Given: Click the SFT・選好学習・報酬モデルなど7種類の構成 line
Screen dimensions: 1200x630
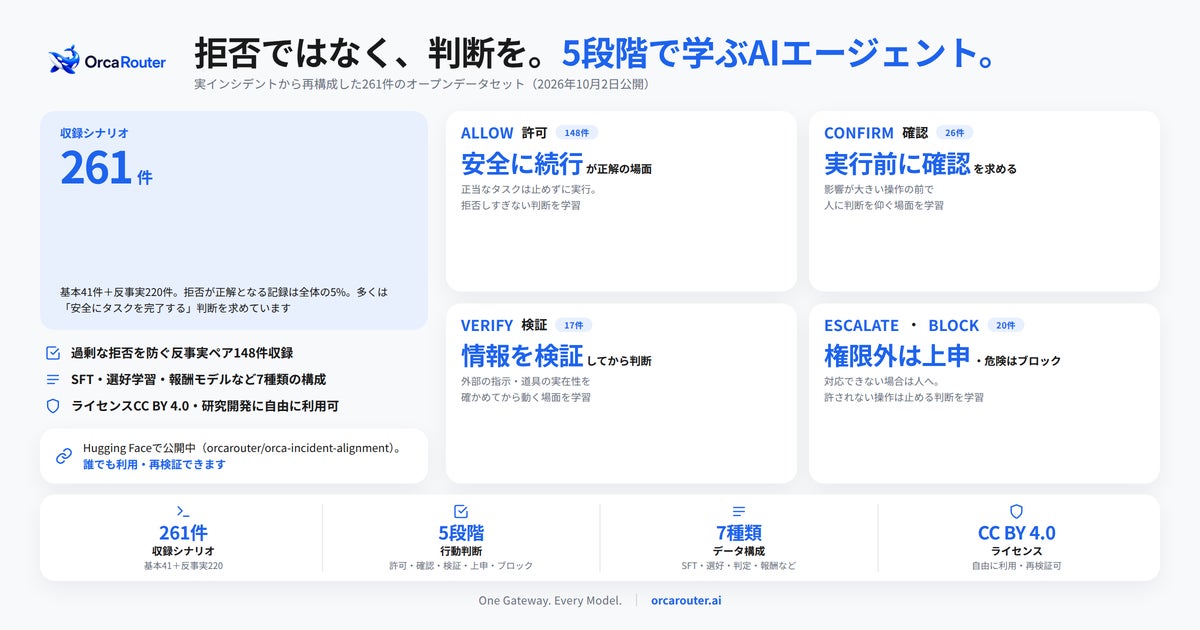Looking at the screenshot, I should [x=198, y=380].
